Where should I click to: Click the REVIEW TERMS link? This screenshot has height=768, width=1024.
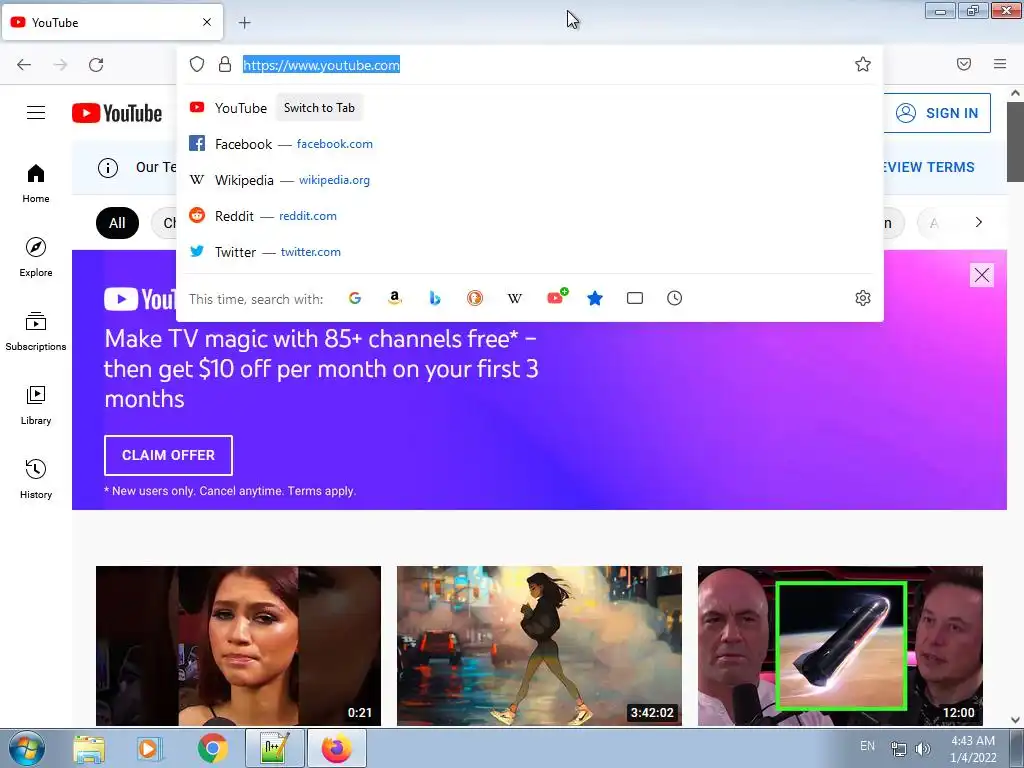929,167
